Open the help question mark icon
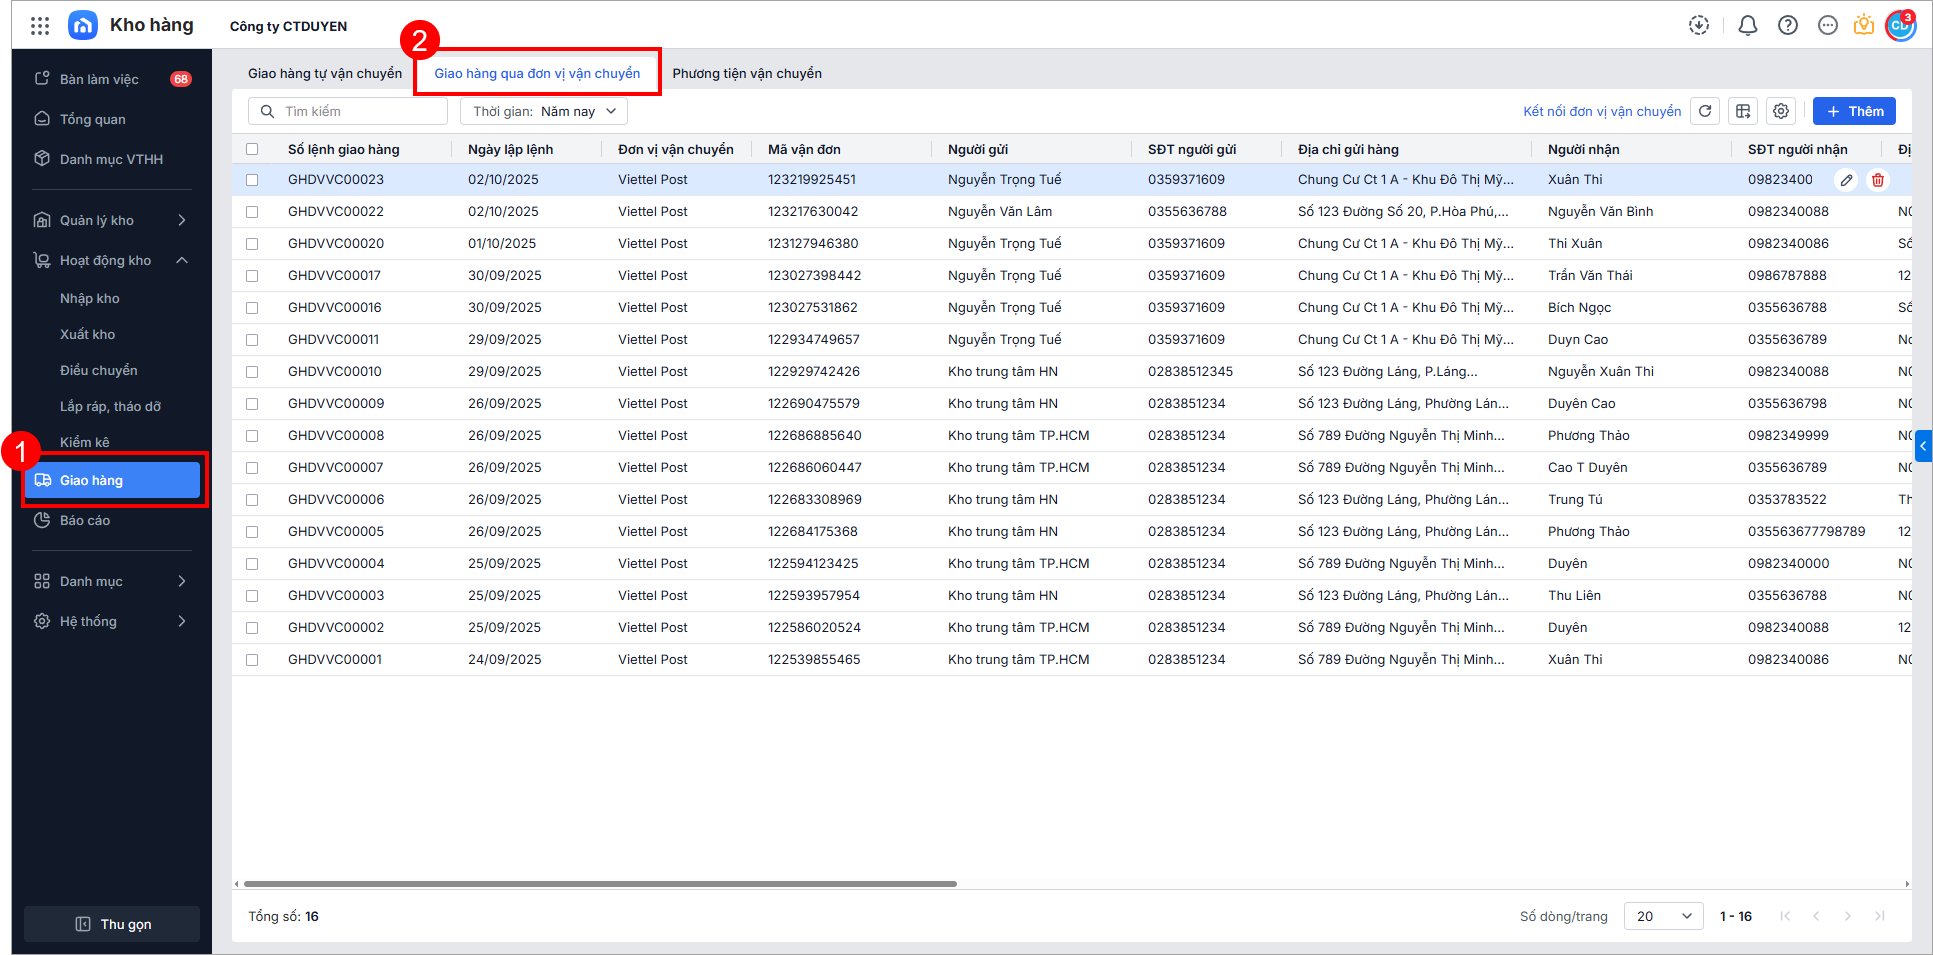Image resolution: width=1933 pixels, height=955 pixels. 1787,26
